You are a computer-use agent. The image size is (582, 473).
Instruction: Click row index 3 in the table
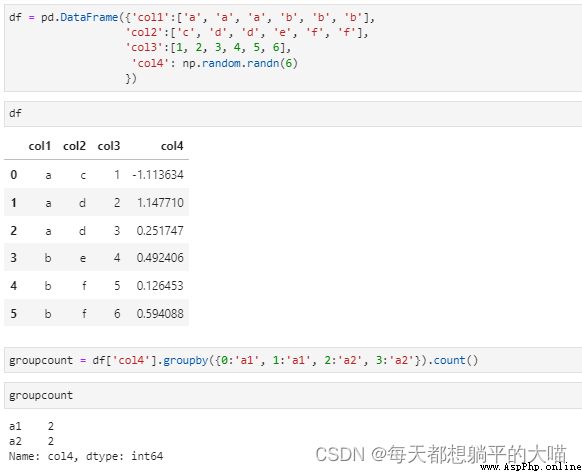coord(14,258)
